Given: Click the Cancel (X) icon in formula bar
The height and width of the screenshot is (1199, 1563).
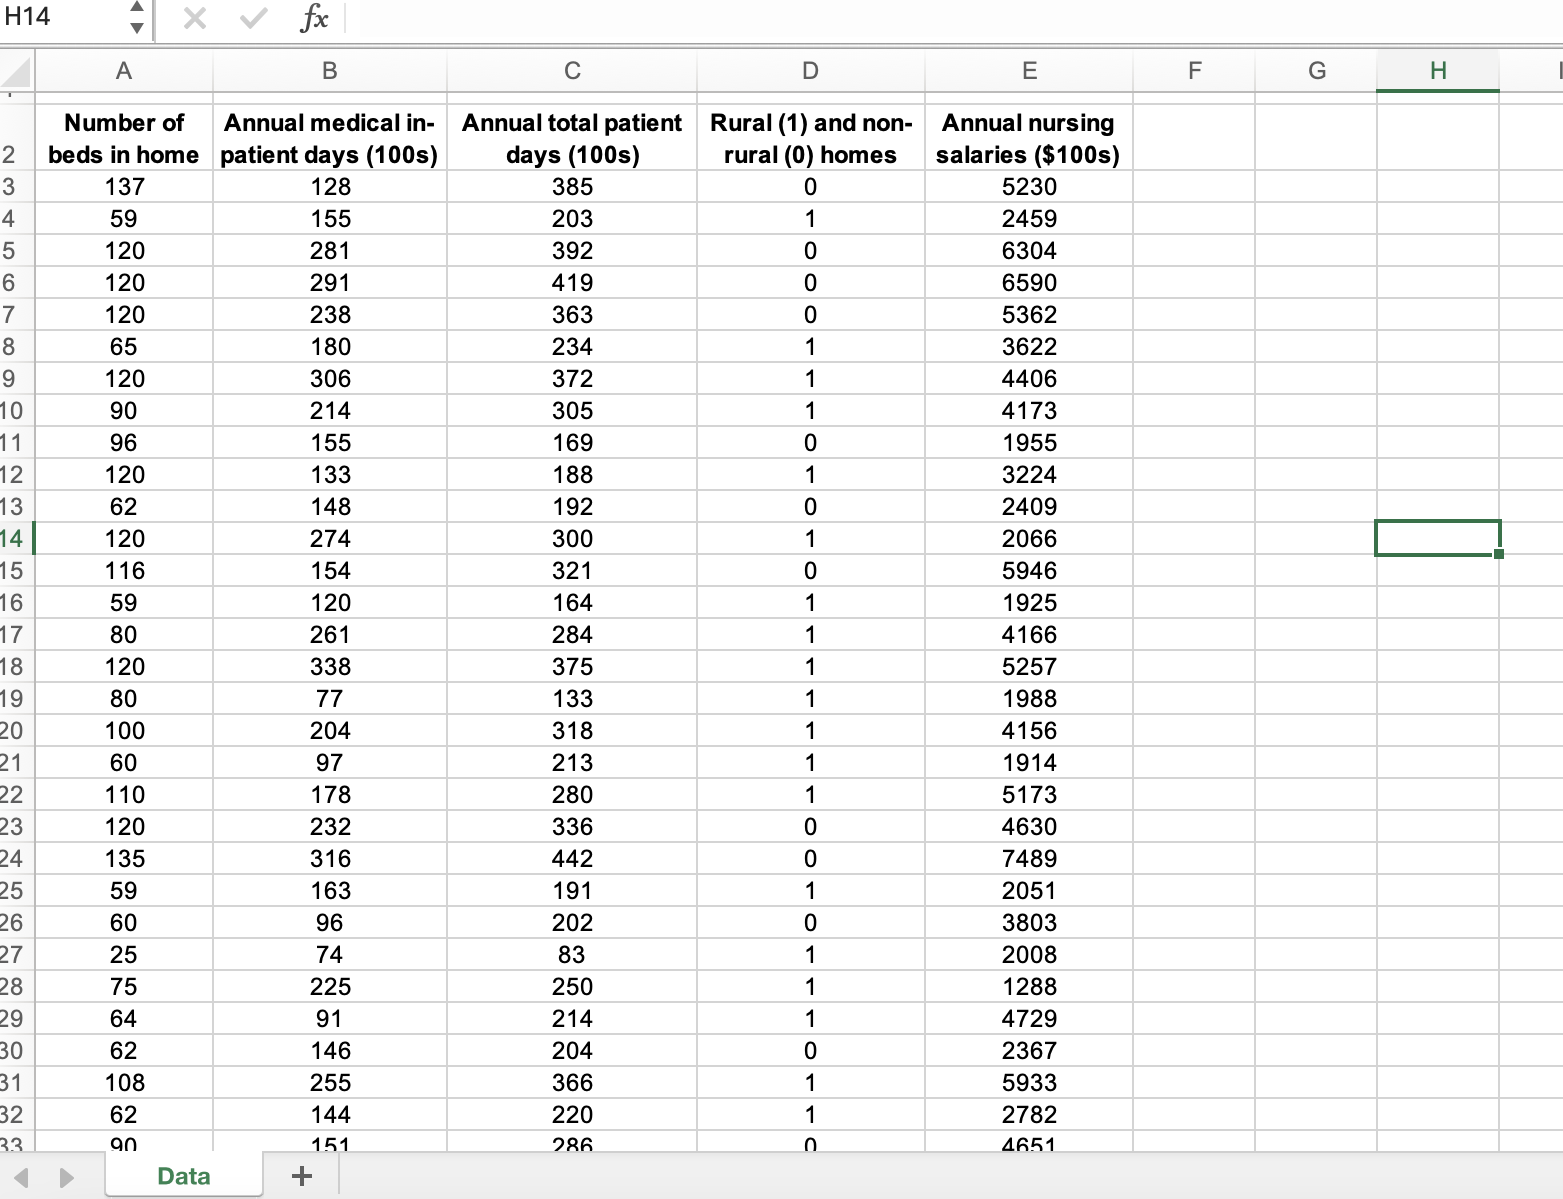Looking at the screenshot, I should click(x=197, y=17).
